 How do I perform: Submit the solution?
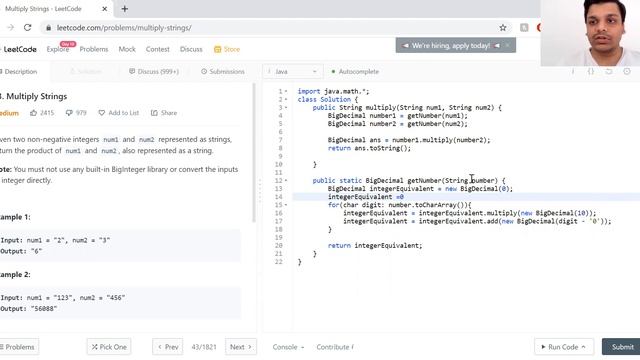coord(622,347)
